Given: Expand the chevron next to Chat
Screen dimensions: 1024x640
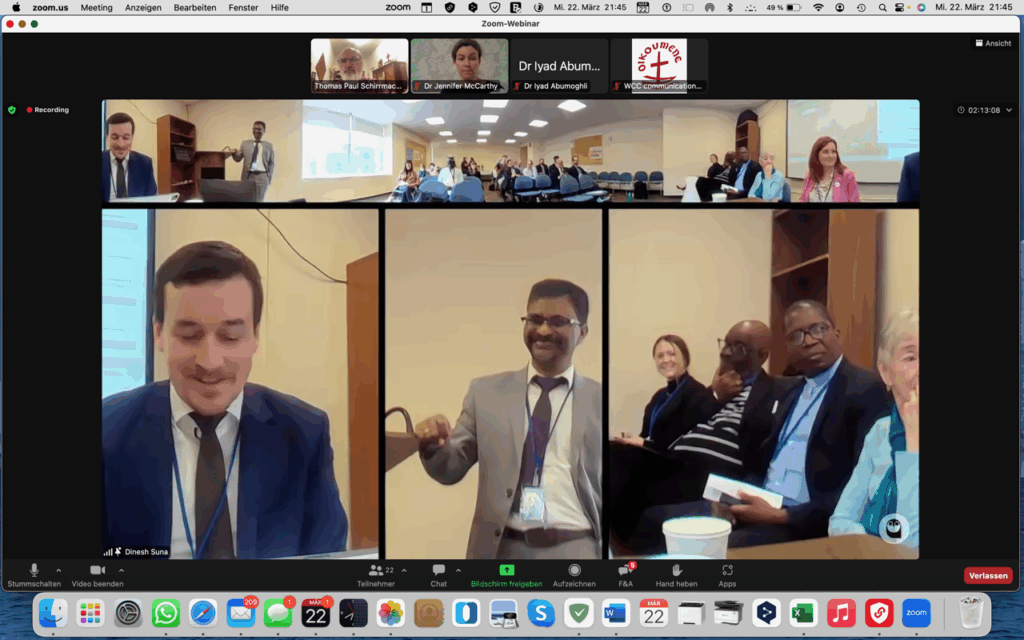Looking at the screenshot, I should 458,570.
